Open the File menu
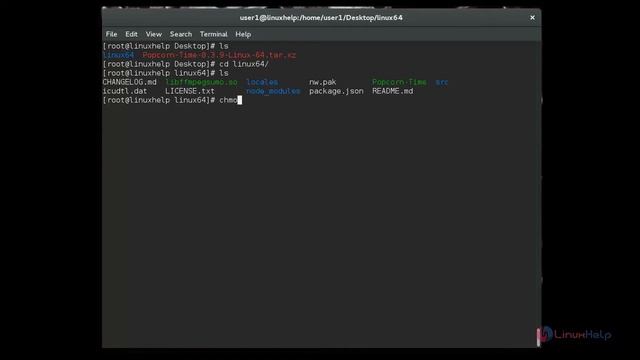Screen dimensions: 640x360 coord(111,34)
